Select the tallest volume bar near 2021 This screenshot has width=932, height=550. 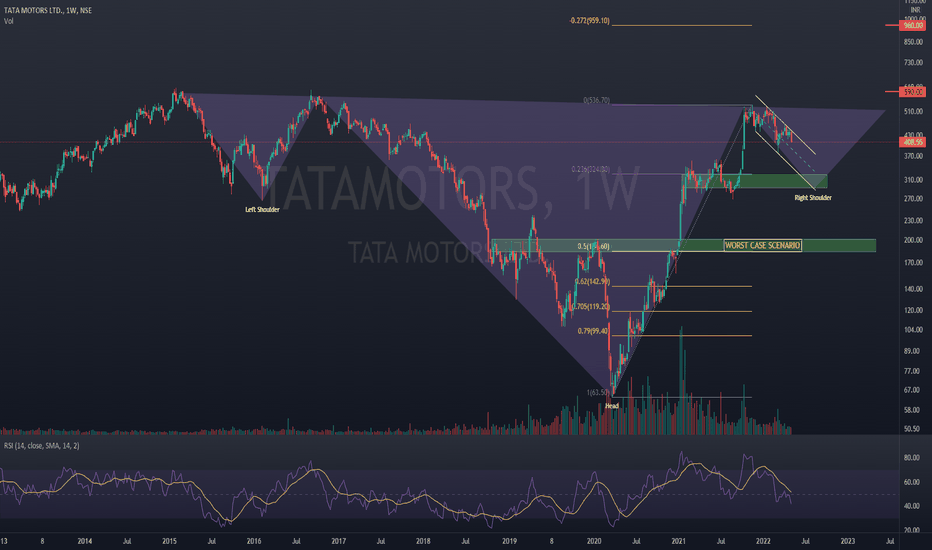point(681,381)
